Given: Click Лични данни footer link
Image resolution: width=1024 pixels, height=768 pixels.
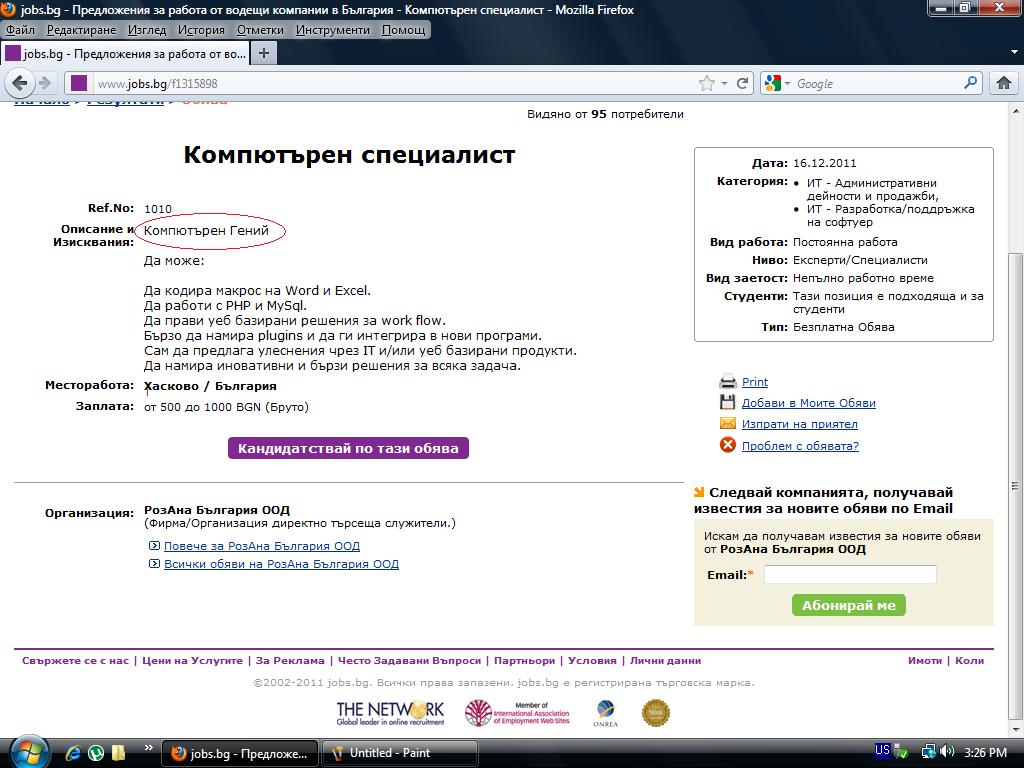Looking at the screenshot, I should [x=665, y=660].
